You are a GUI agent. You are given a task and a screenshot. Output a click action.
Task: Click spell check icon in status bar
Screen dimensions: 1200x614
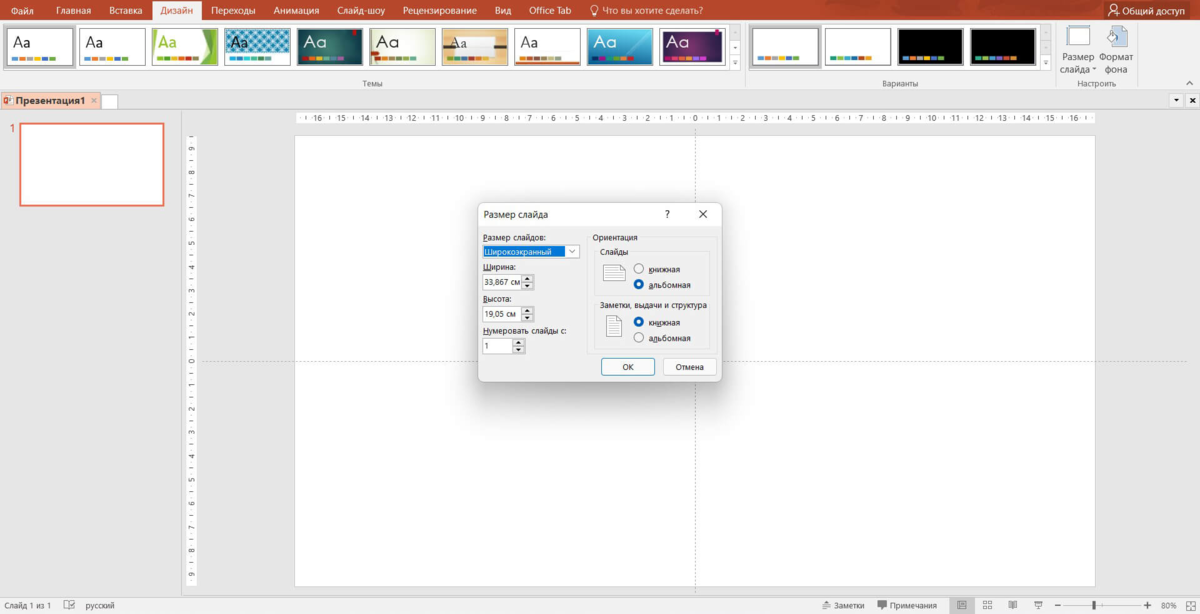(x=69, y=605)
